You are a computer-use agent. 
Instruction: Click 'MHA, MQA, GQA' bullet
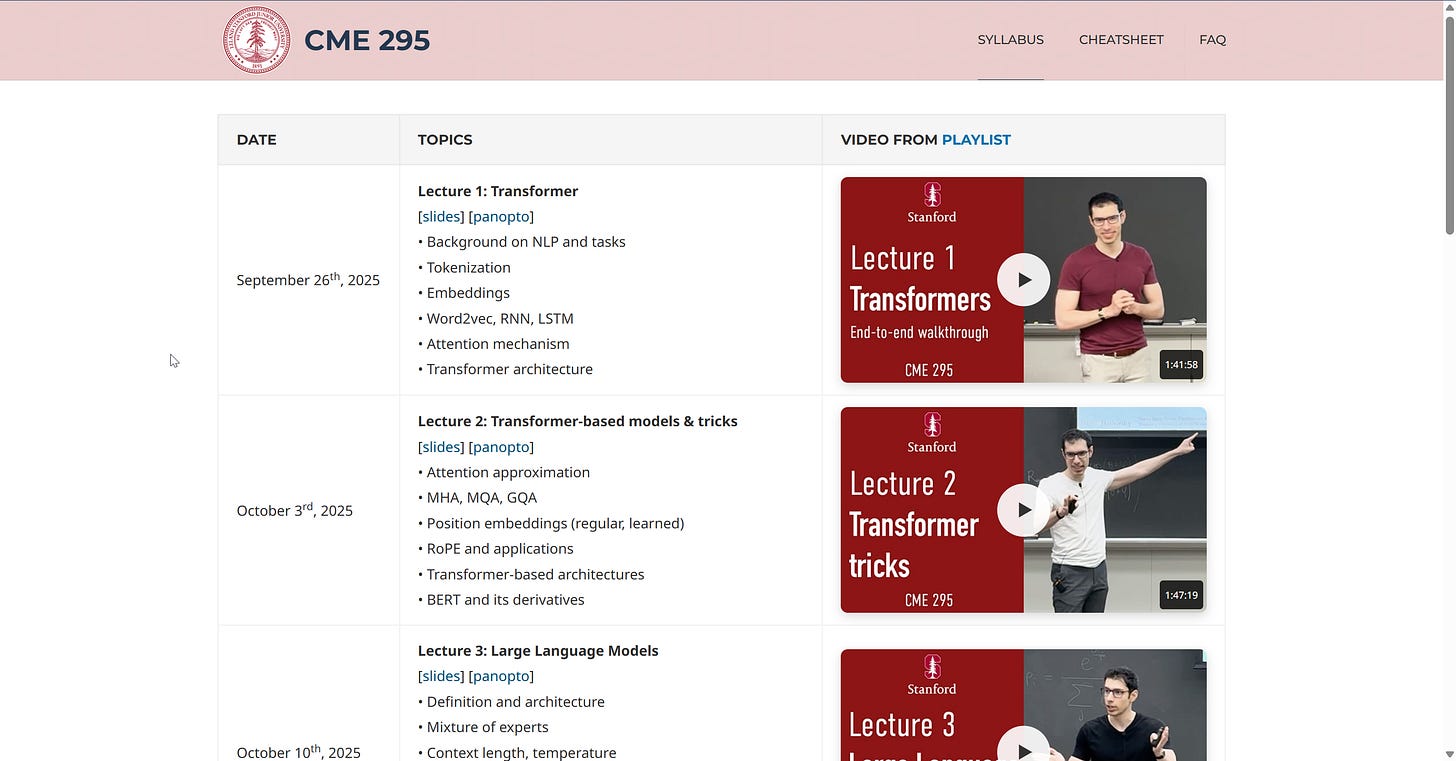click(x=477, y=497)
